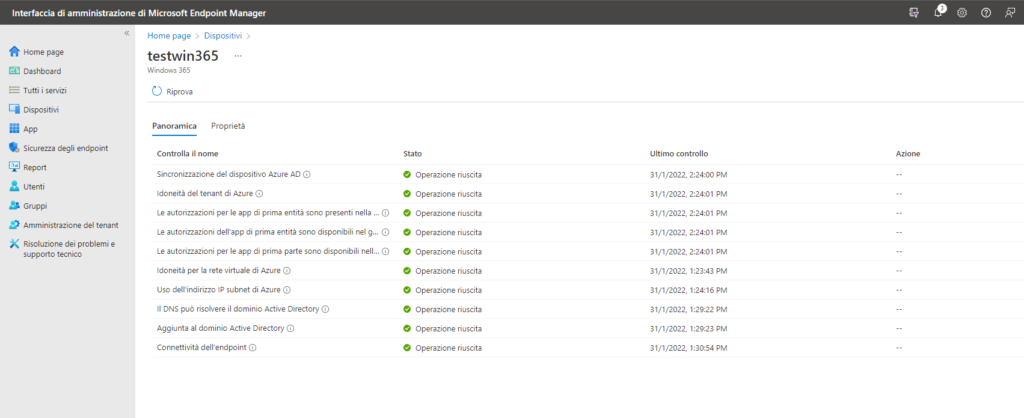The image size is (1024, 418).
Task: Click info icon beside Sincronizzazione del dispositivo Azure AD
Action: 306,174
